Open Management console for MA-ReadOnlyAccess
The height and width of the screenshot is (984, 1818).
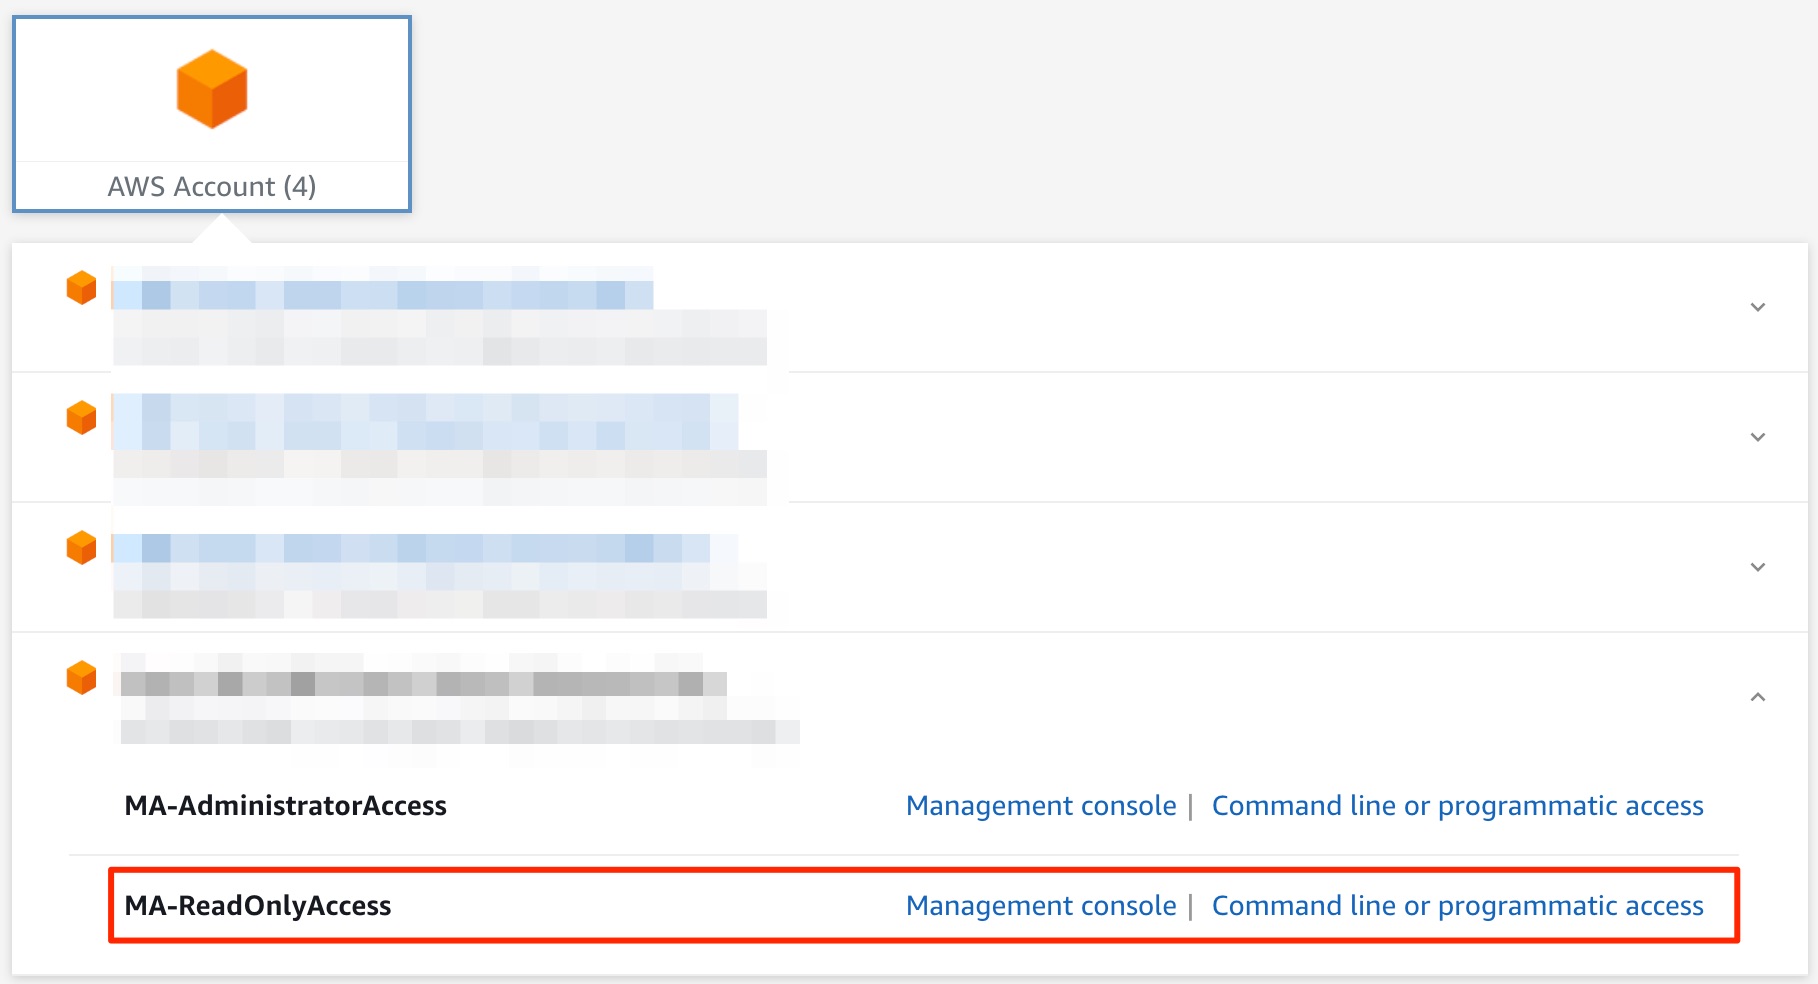point(1039,906)
